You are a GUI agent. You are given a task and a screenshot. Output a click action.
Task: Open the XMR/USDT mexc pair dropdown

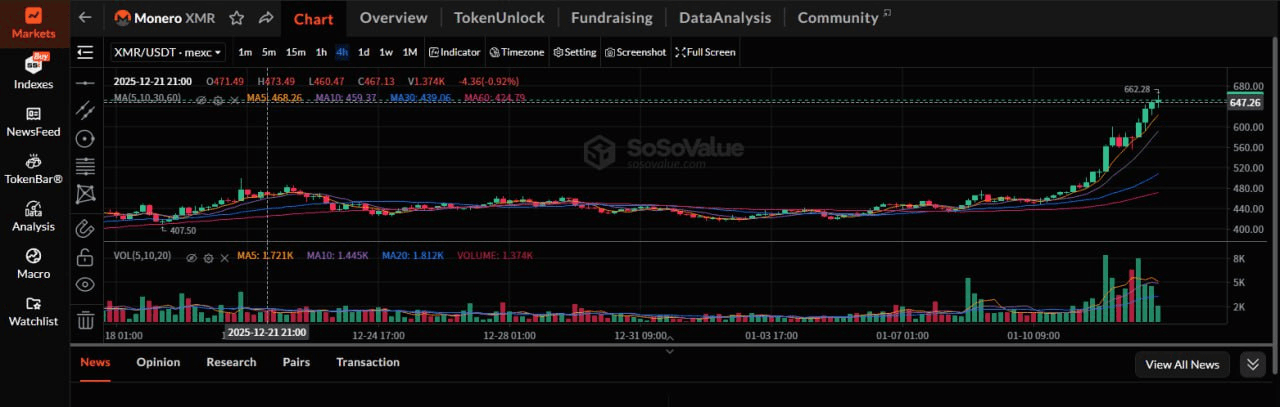[168, 52]
